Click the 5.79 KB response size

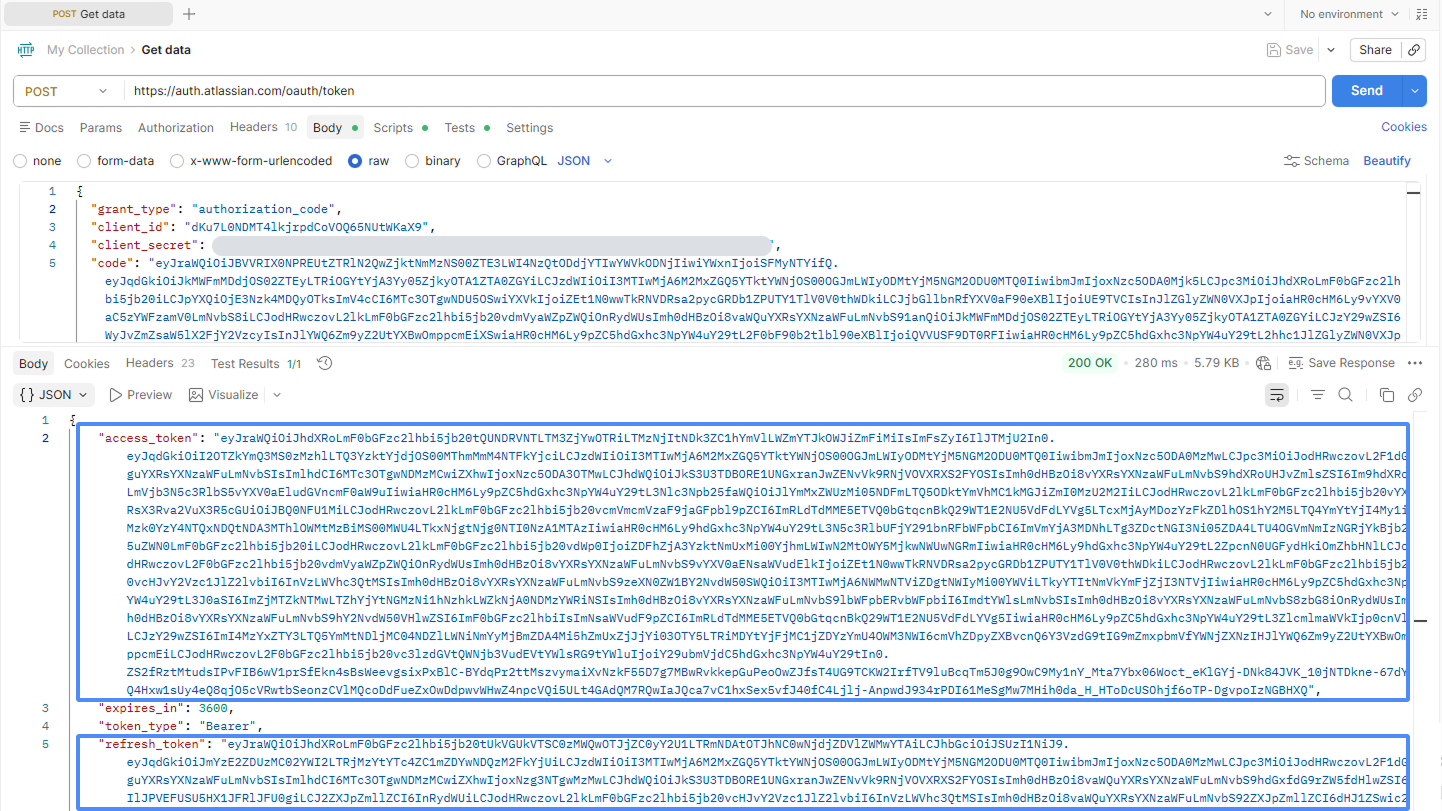click(x=1216, y=363)
